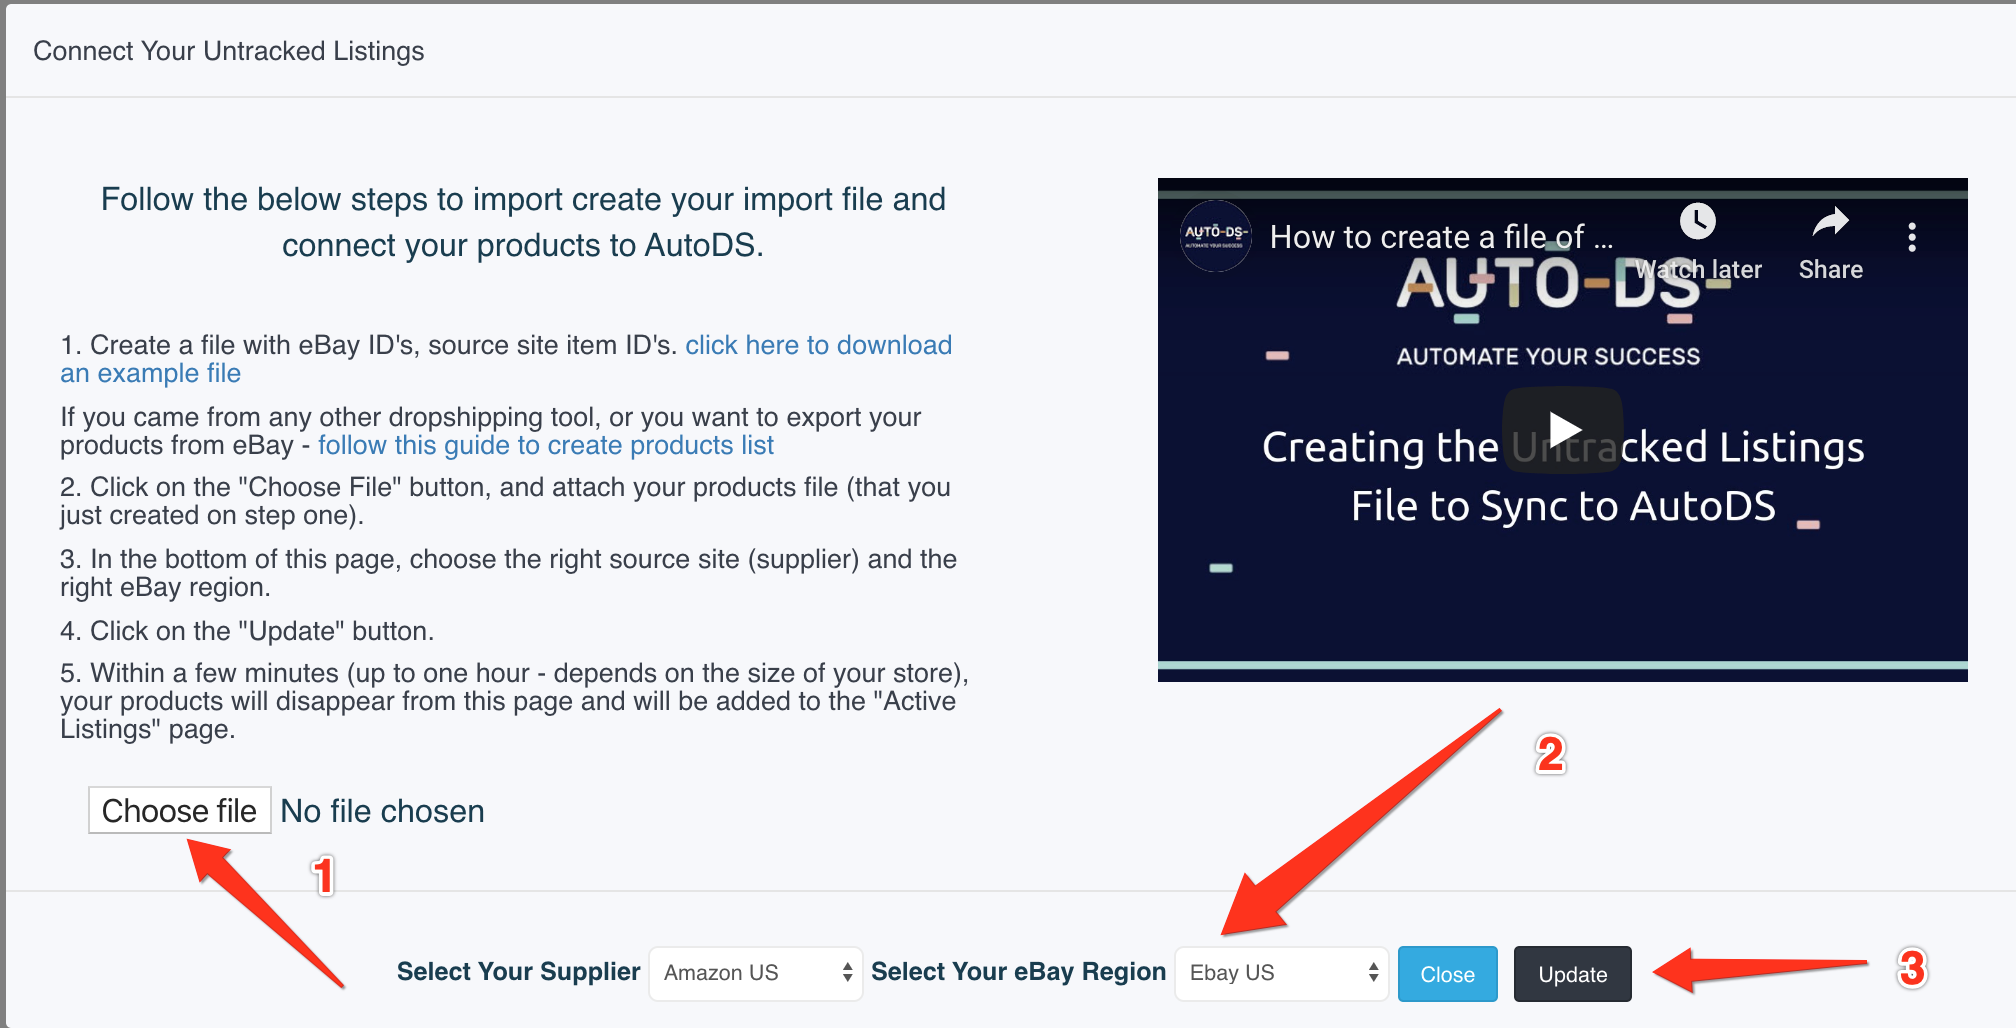Screen dimensions: 2016x1028
Task: Click the AutoDS channel logo avatar
Action: click(x=1216, y=236)
